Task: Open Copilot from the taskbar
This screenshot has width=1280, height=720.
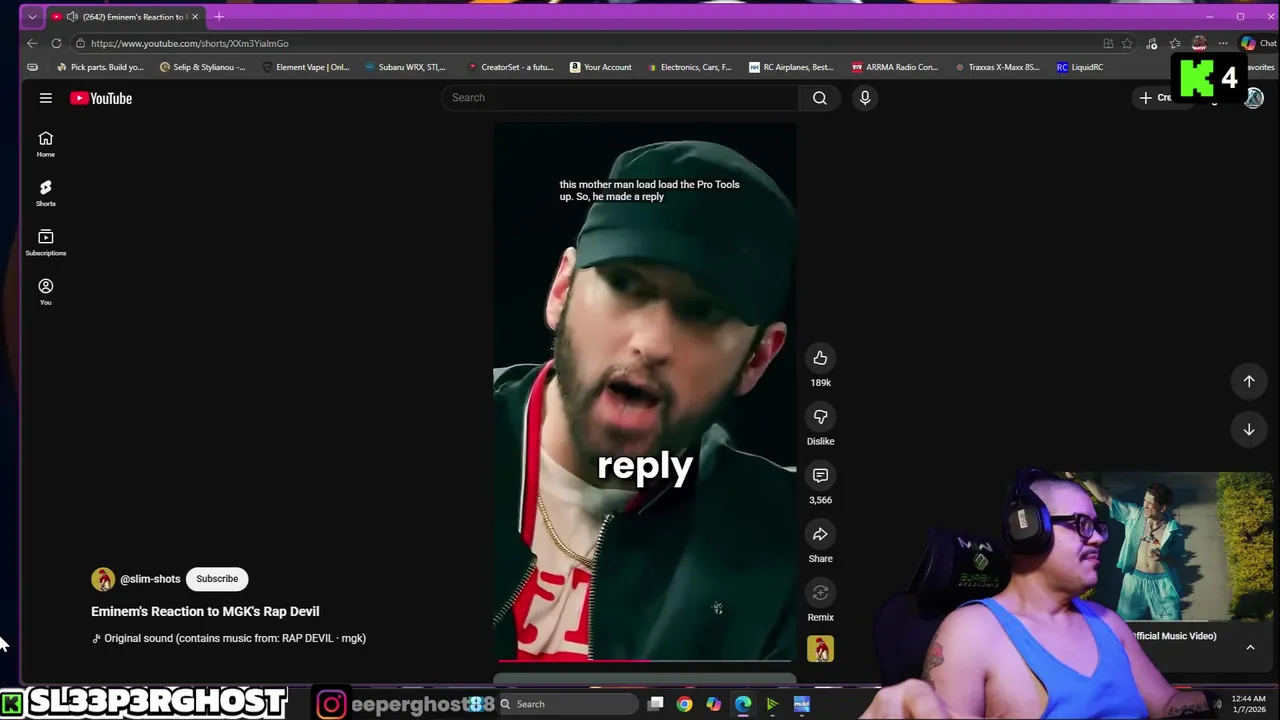Action: pyautogui.click(x=713, y=704)
